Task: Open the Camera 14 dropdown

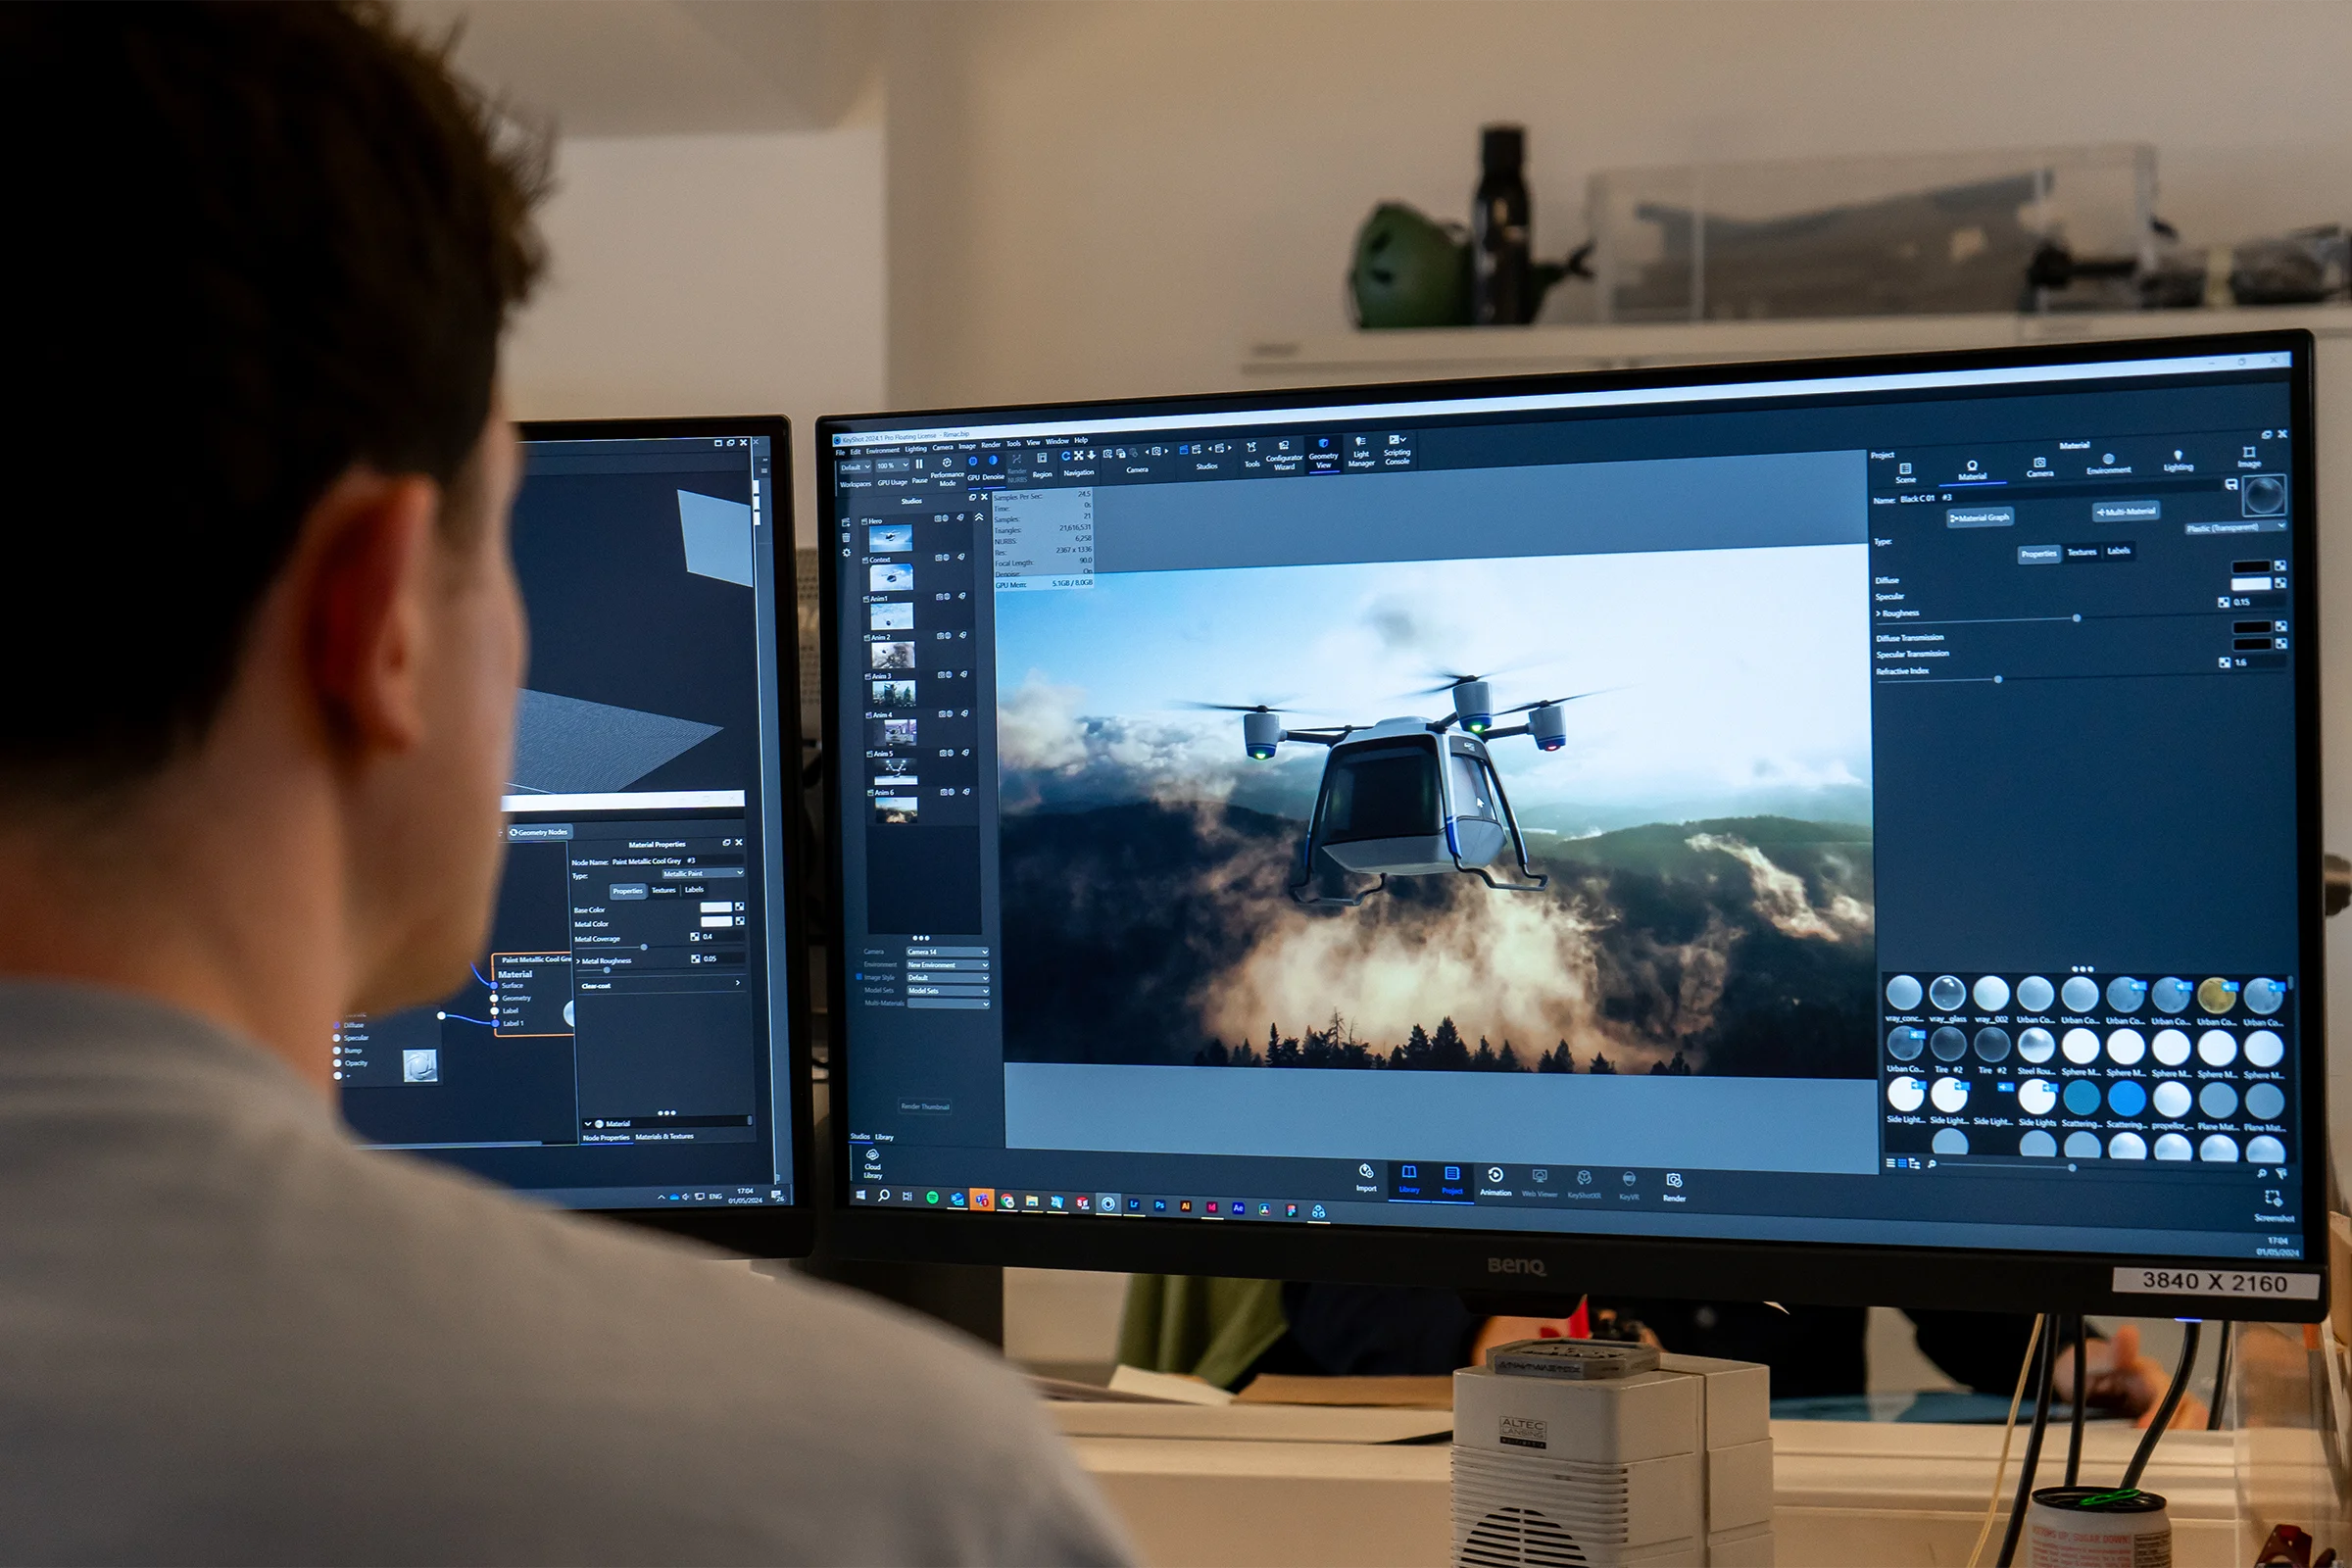Action: click(x=946, y=951)
